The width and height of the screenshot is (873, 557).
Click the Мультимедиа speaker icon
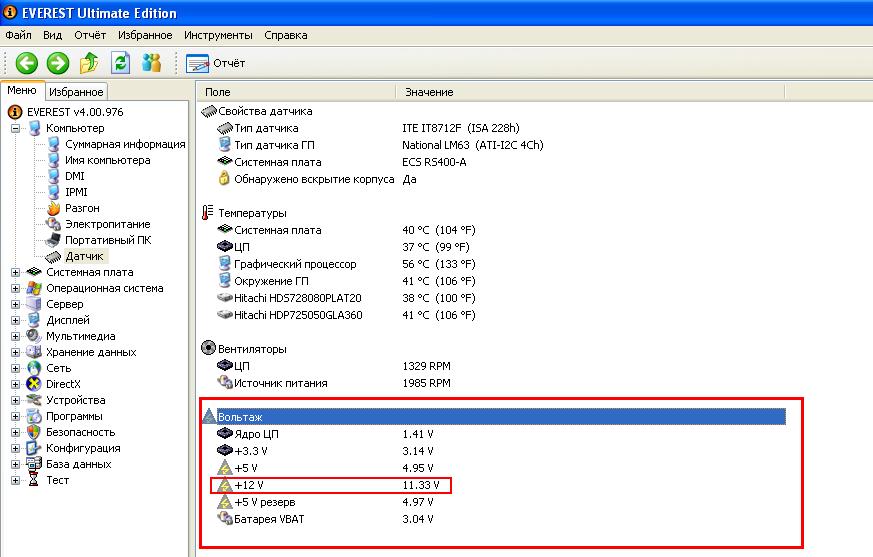click(34, 336)
